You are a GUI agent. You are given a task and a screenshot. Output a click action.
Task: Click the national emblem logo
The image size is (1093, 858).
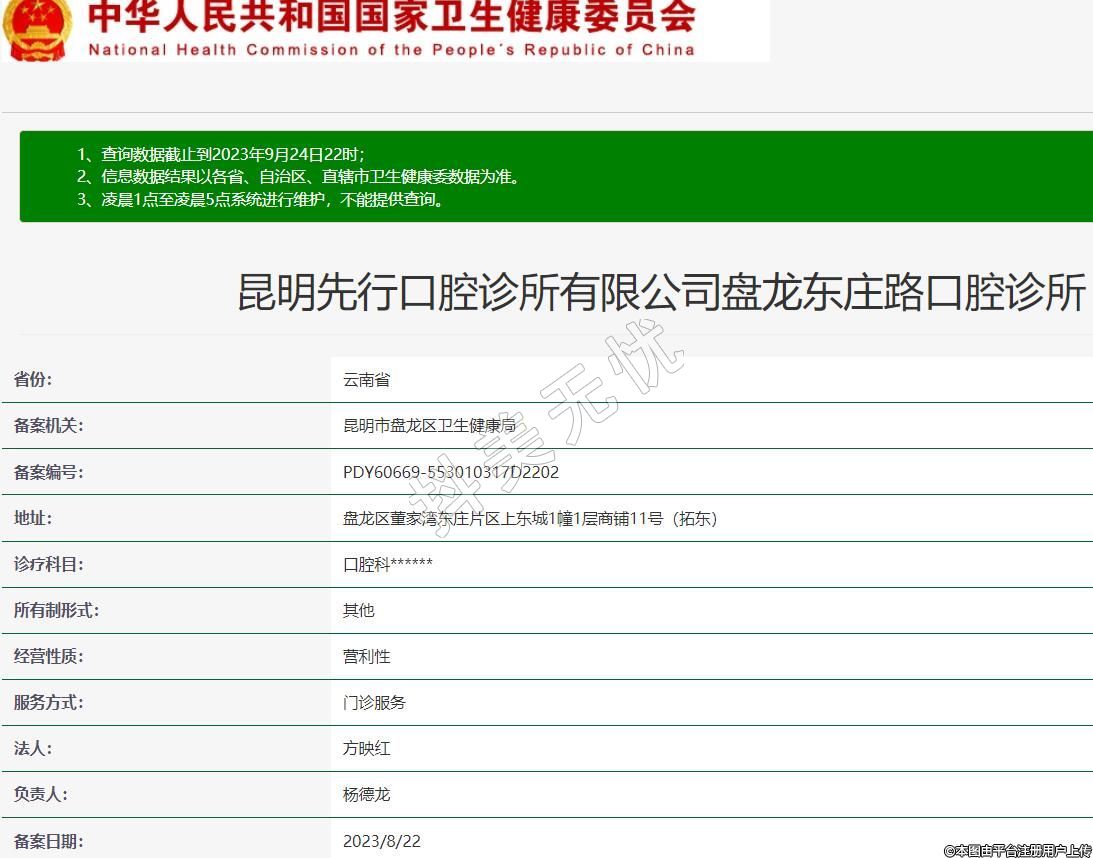point(36,28)
